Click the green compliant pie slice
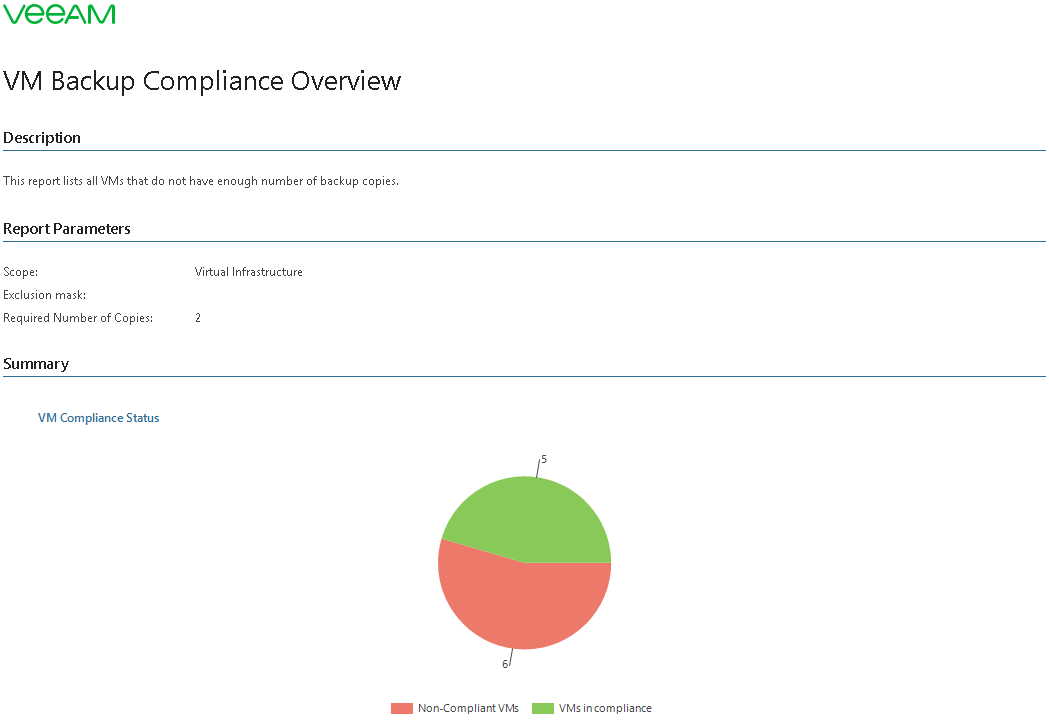This screenshot has height=726, width=1049. (x=529, y=519)
